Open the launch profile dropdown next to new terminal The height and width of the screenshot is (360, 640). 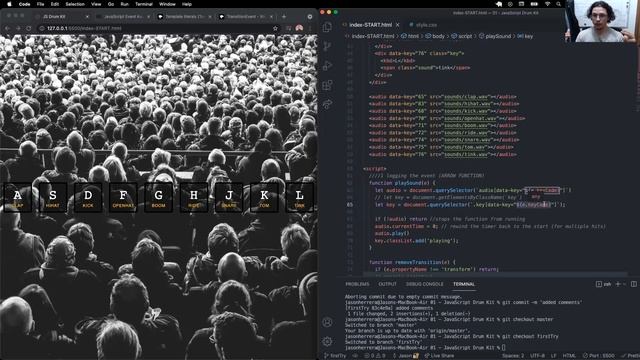click(624, 284)
